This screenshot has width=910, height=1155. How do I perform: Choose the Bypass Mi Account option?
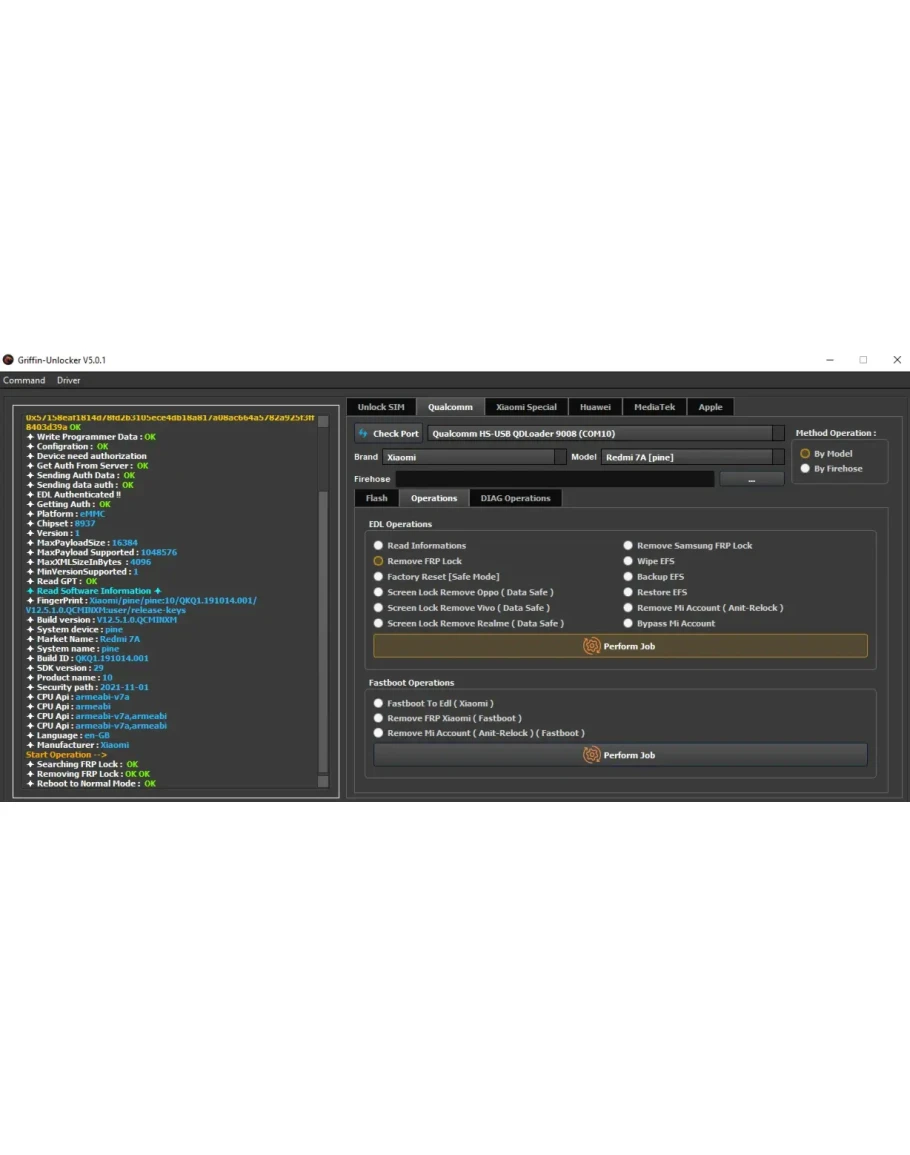tap(629, 623)
